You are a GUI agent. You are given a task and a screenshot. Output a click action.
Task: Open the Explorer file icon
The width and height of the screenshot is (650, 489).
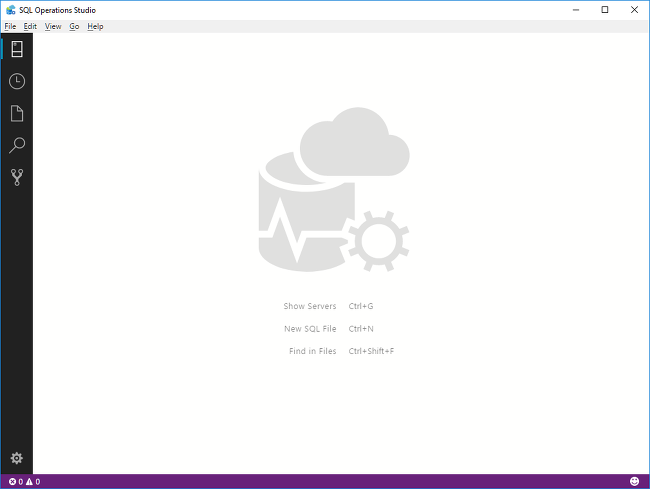[x=17, y=113]
